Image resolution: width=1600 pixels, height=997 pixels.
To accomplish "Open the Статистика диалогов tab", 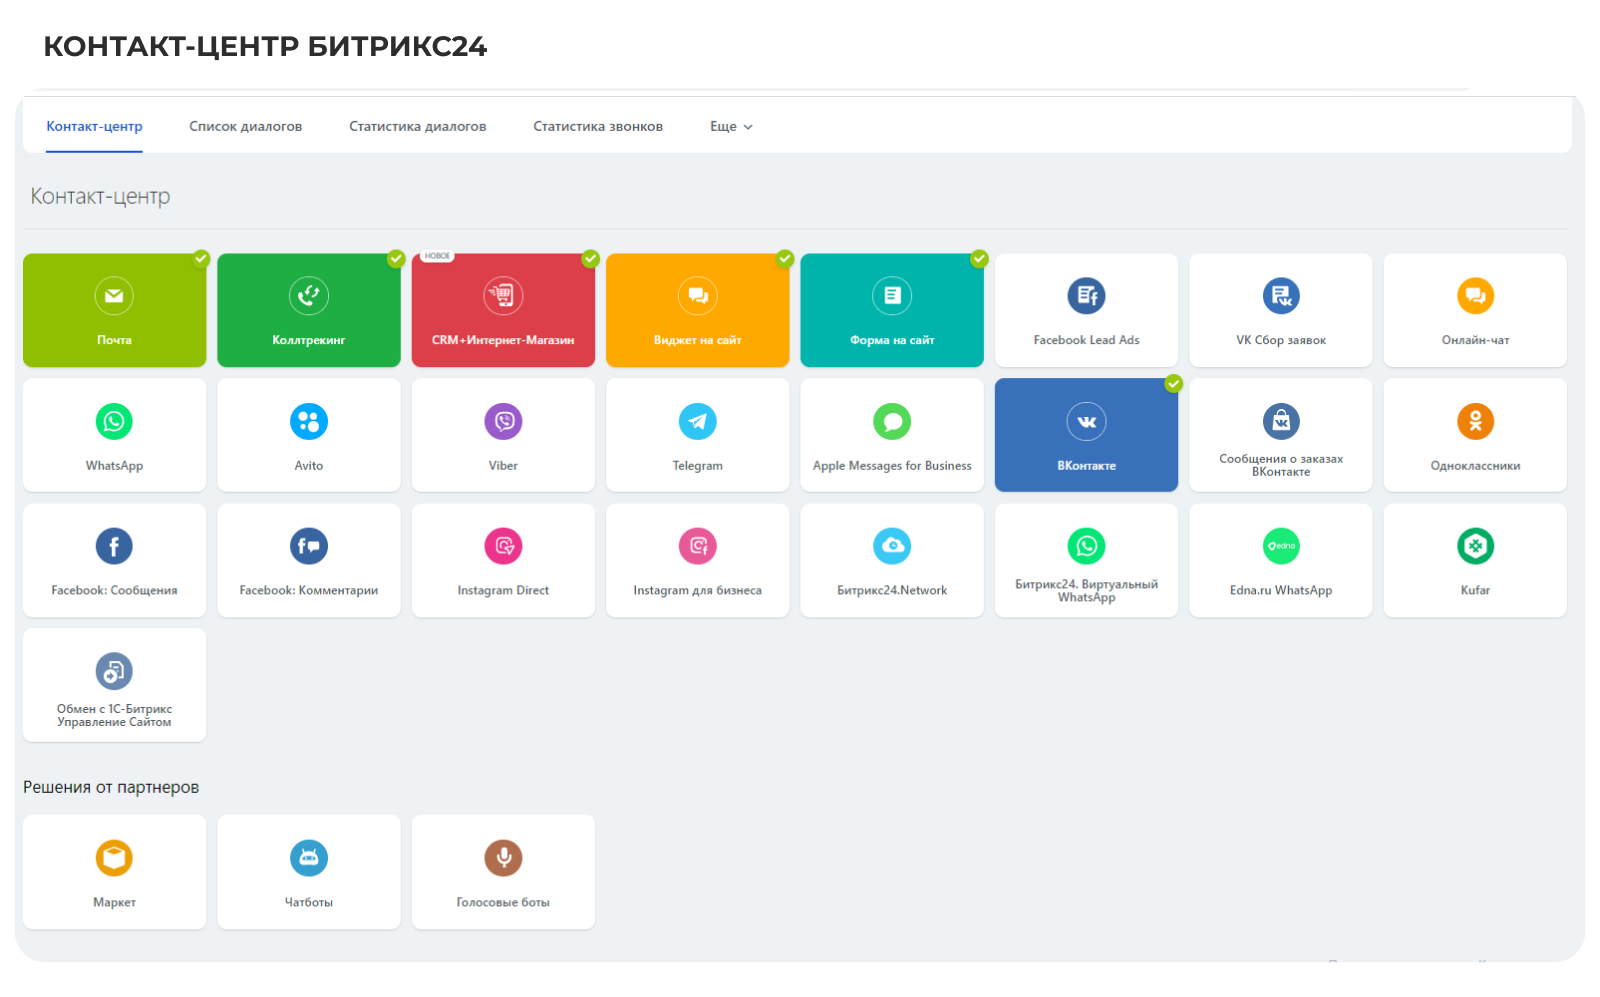I will (x=418, y=126).
